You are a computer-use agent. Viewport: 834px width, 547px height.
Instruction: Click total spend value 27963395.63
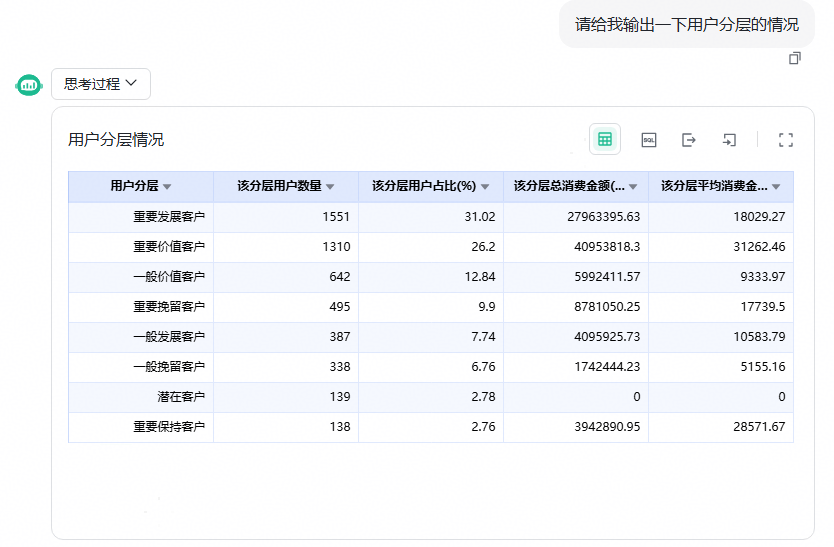click(604, 217)
